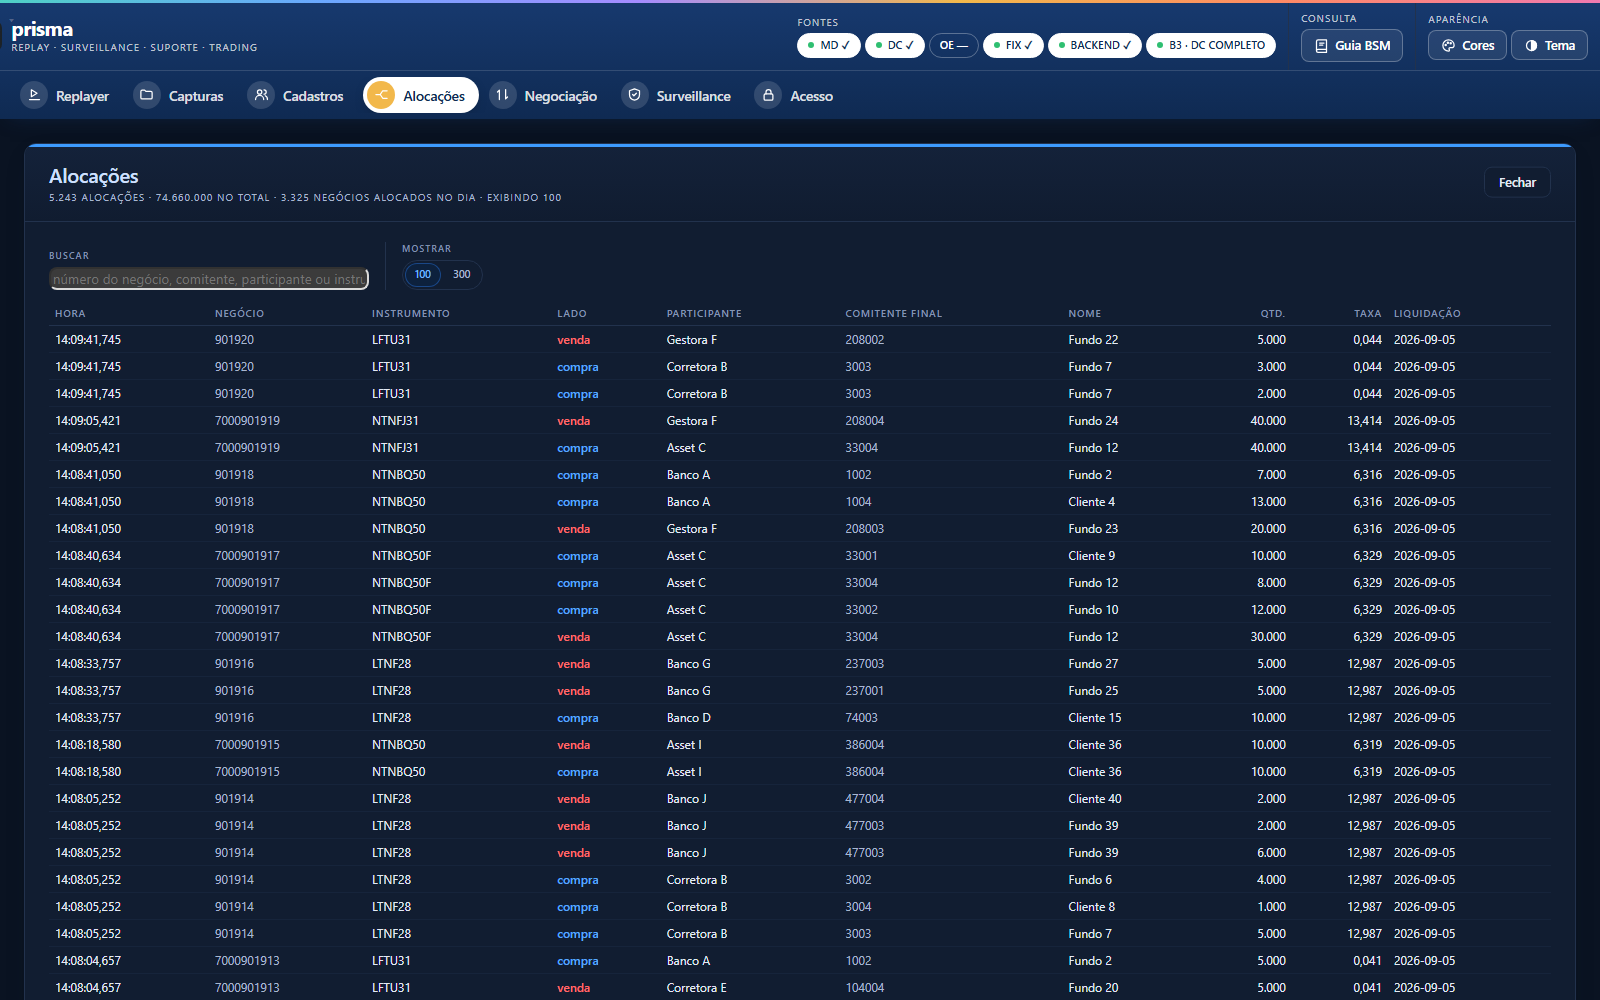Toggle the OE source pill
This screenshot has height=1000, width=1600.
954,45
